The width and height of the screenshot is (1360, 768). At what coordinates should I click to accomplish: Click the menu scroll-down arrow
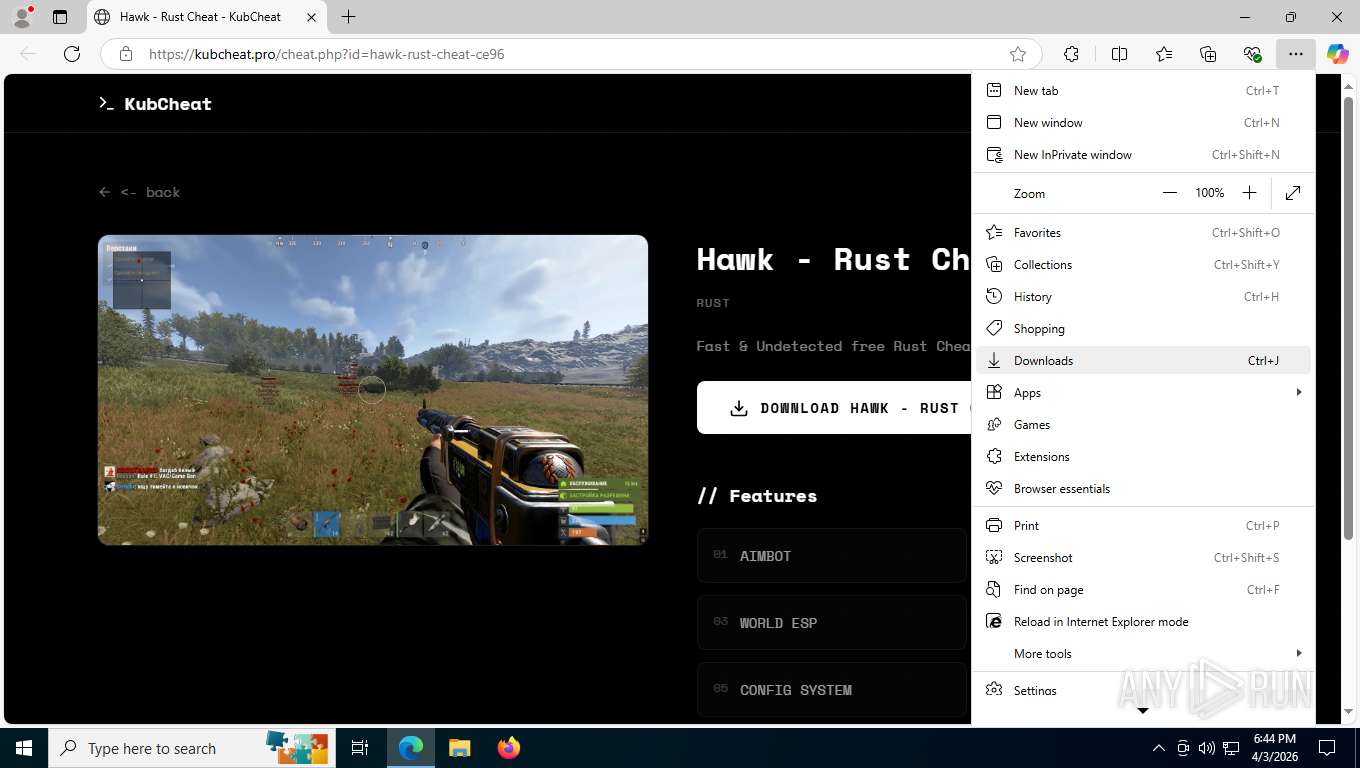coord(1143,711)
